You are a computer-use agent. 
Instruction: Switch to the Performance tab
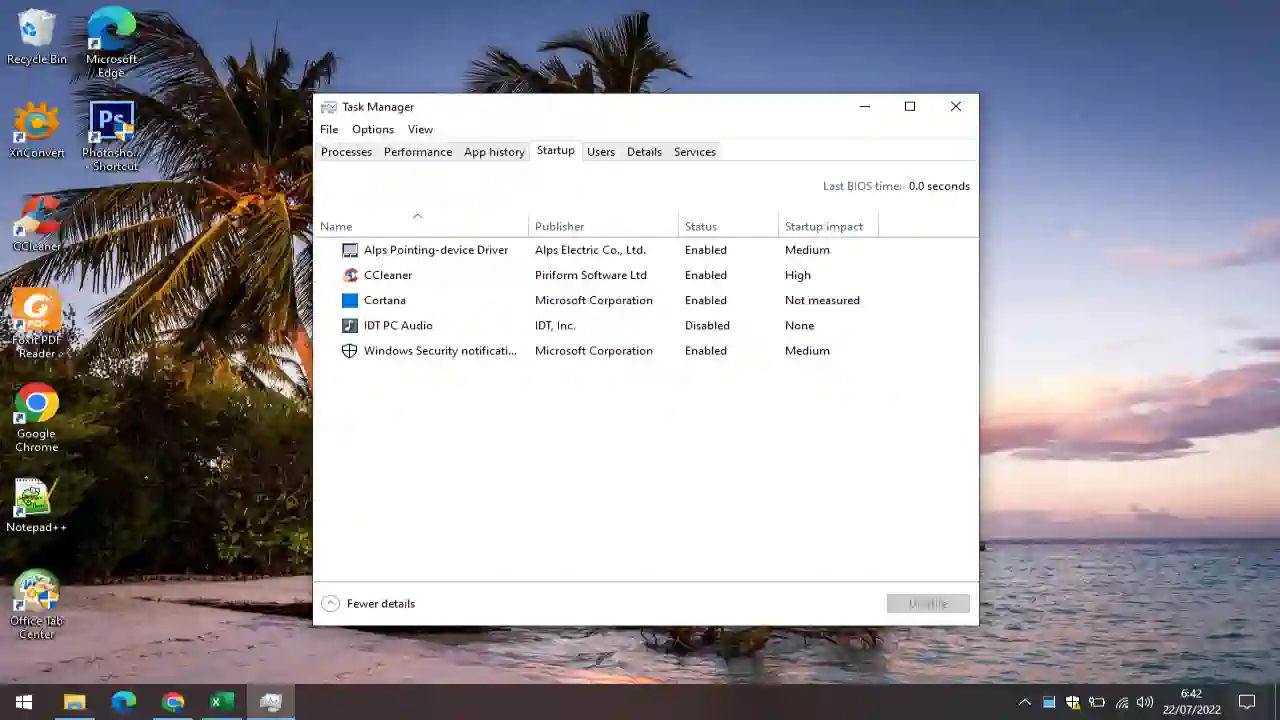pos(418,152)
